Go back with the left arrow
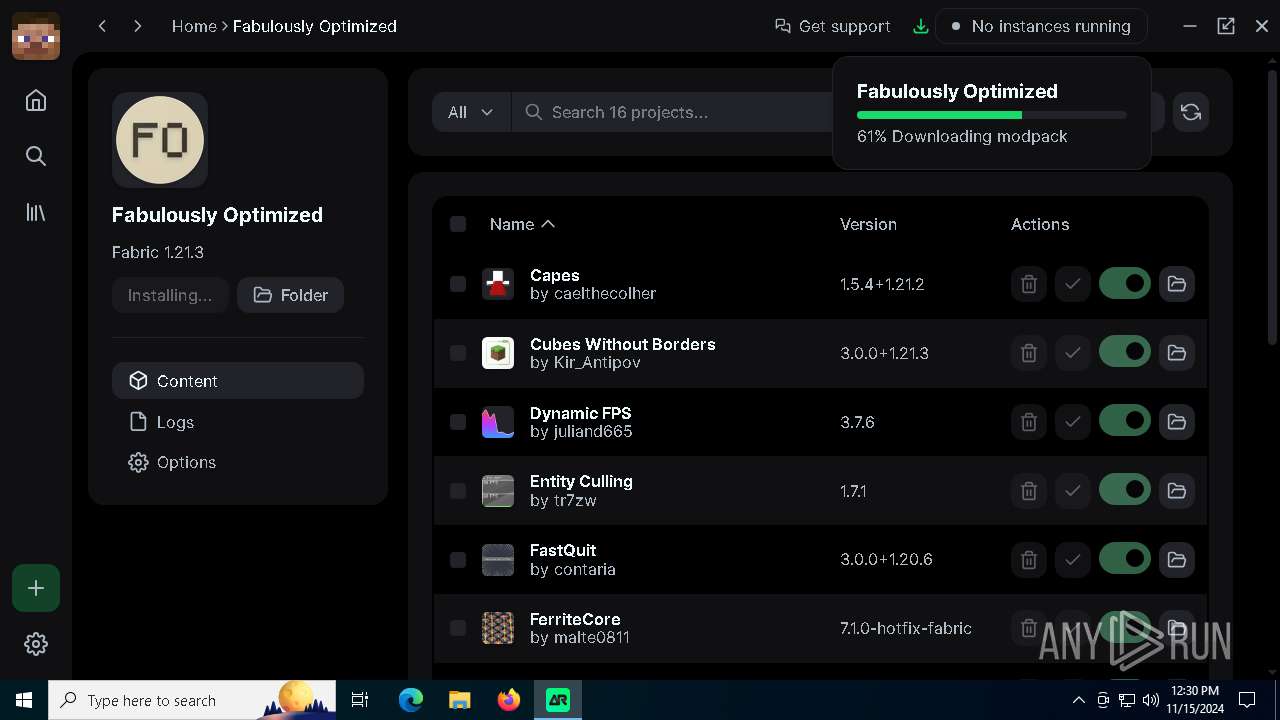The width and height of the screenshot is (1280, 720). tap(102, 26)
